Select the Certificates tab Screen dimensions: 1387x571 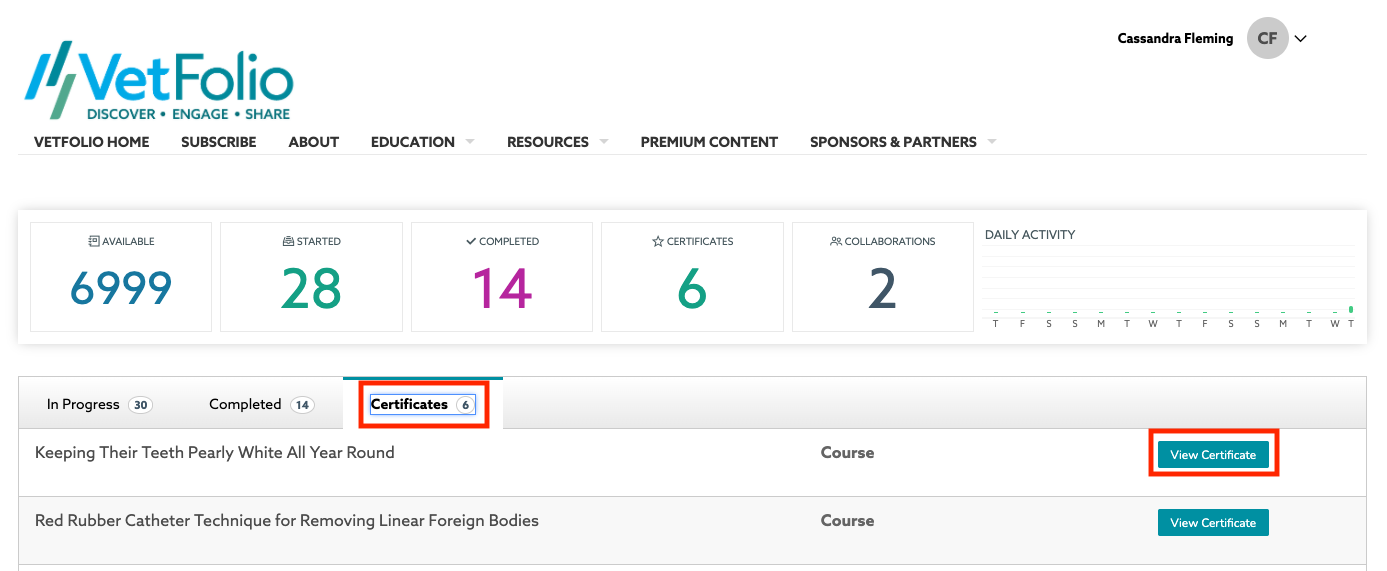point(423,405)
